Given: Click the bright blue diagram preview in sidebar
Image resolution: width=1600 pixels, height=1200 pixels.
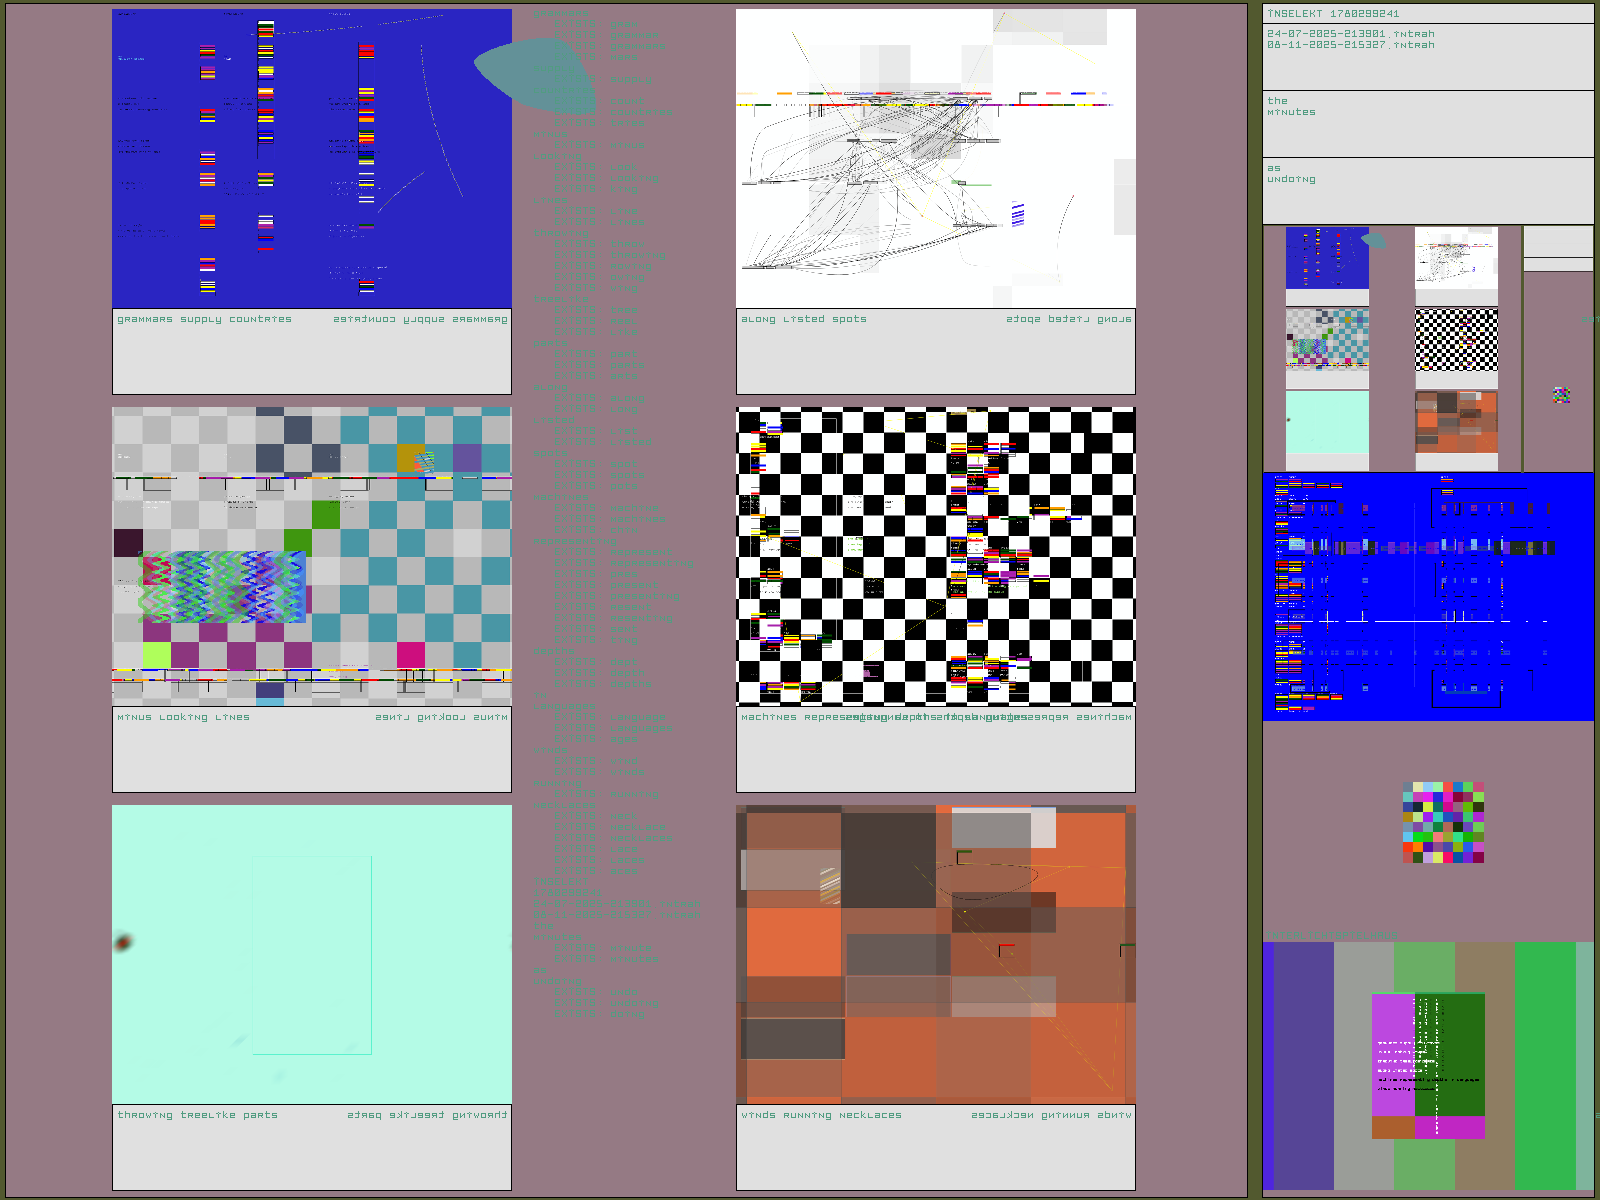Looking at the screenshot, I should 1427,596.
